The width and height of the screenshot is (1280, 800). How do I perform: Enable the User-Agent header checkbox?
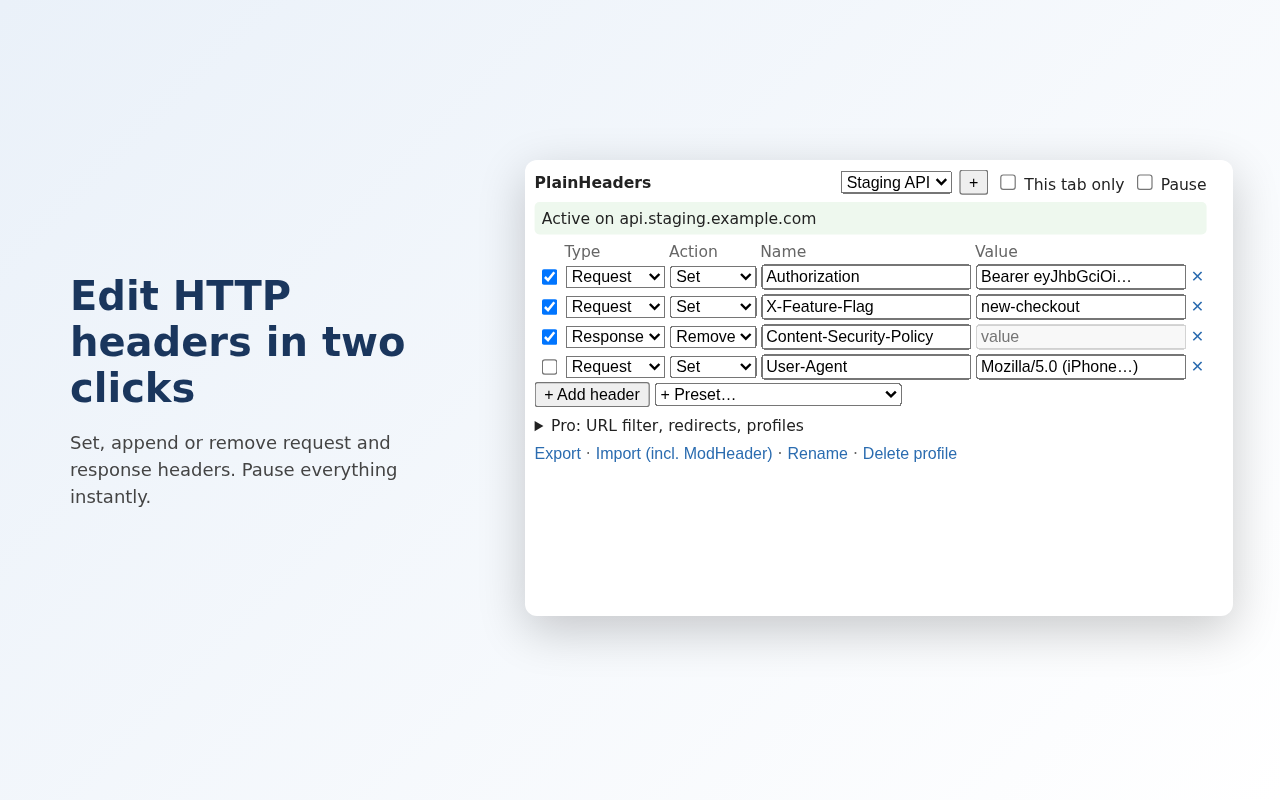(549, 367)
